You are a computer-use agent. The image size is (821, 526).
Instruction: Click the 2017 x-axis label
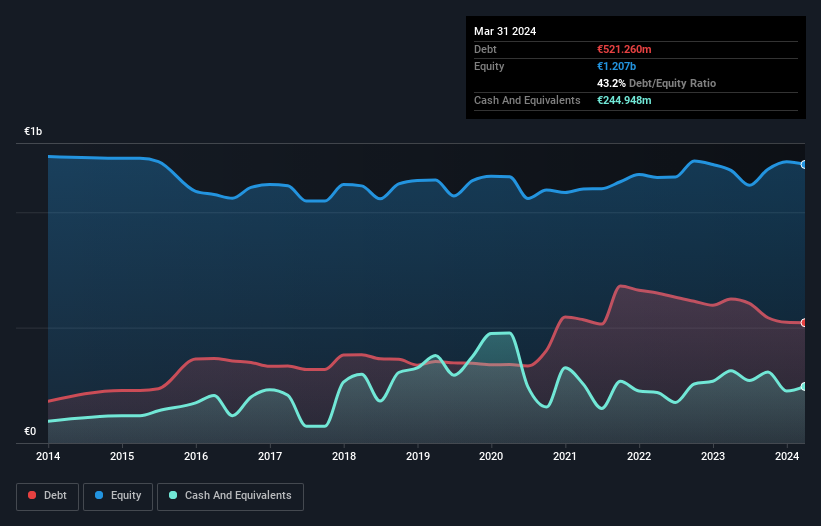click(270, 456)
